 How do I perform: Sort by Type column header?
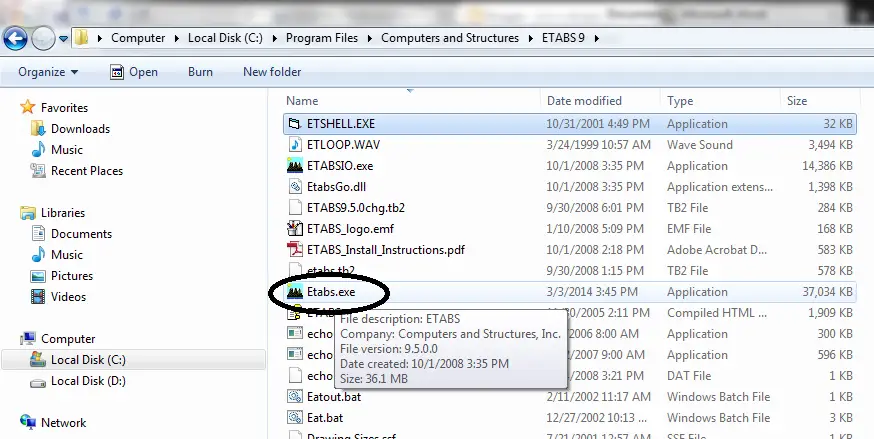click(680, 101)
